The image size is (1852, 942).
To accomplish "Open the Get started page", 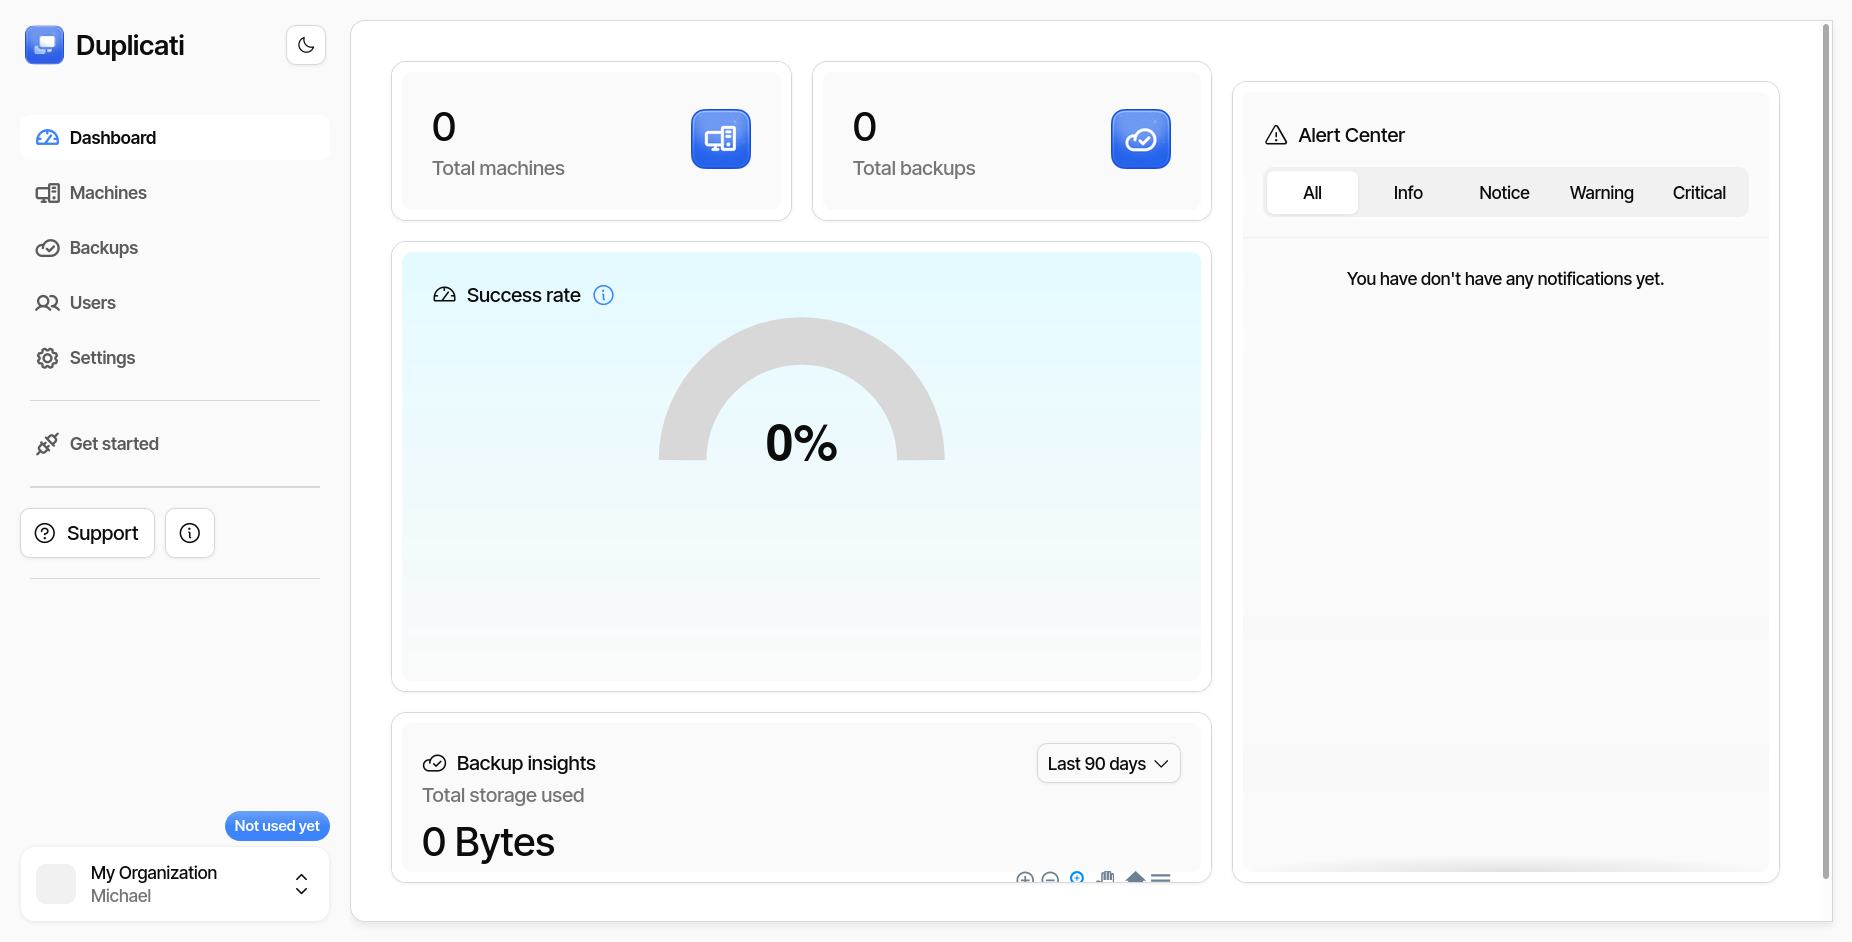I will pos(114,444).
